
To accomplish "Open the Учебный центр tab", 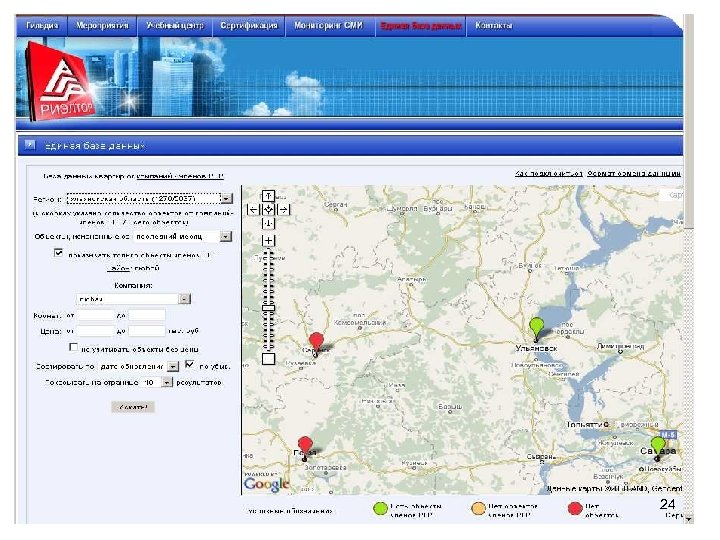I will tap(175, 26).
